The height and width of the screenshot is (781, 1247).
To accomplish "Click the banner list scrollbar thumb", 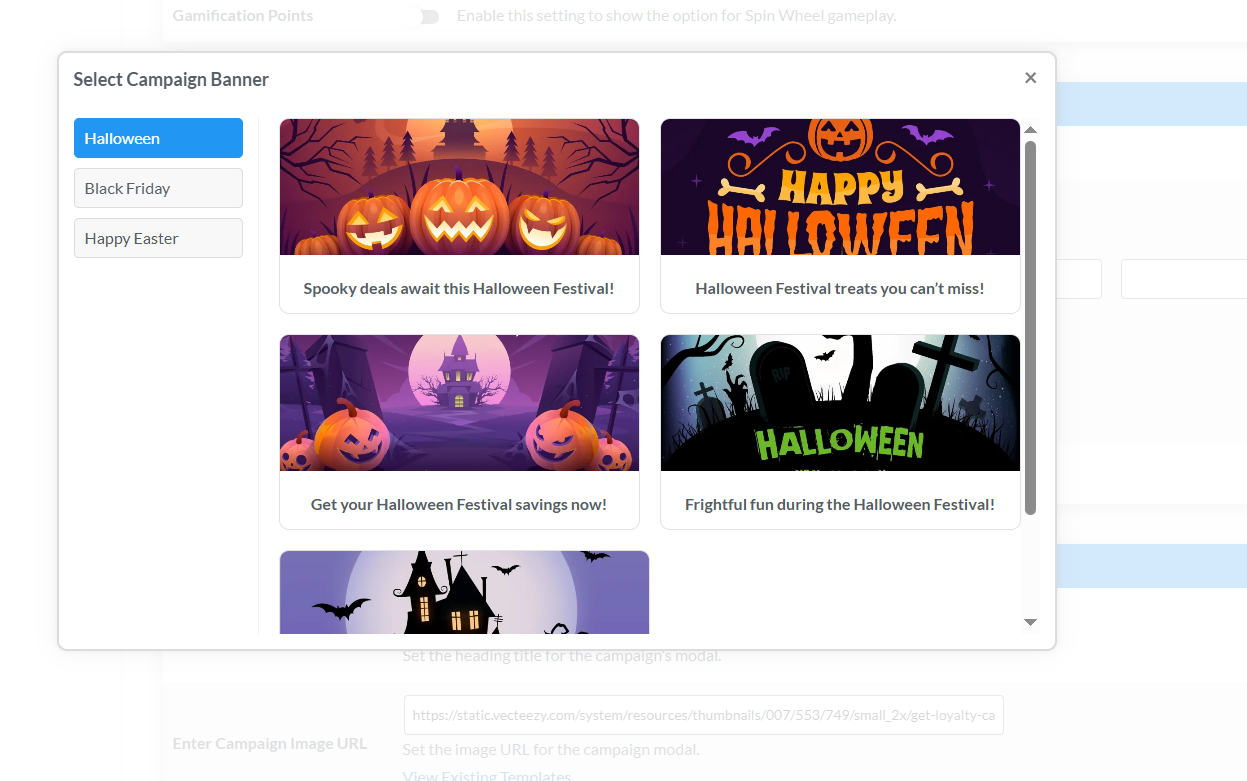I will point(1030,326).
